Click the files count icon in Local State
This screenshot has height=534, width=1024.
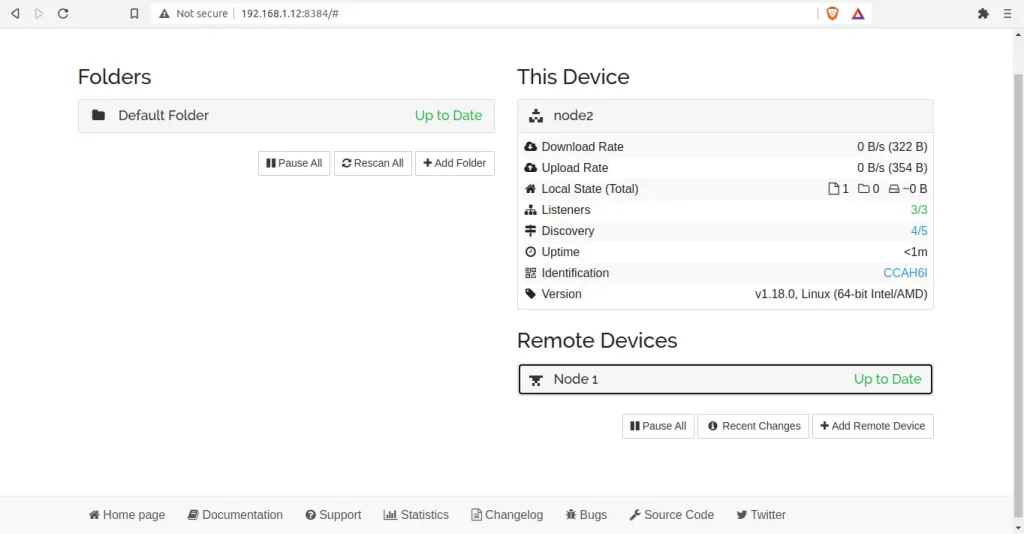click(x=833, y=189)
